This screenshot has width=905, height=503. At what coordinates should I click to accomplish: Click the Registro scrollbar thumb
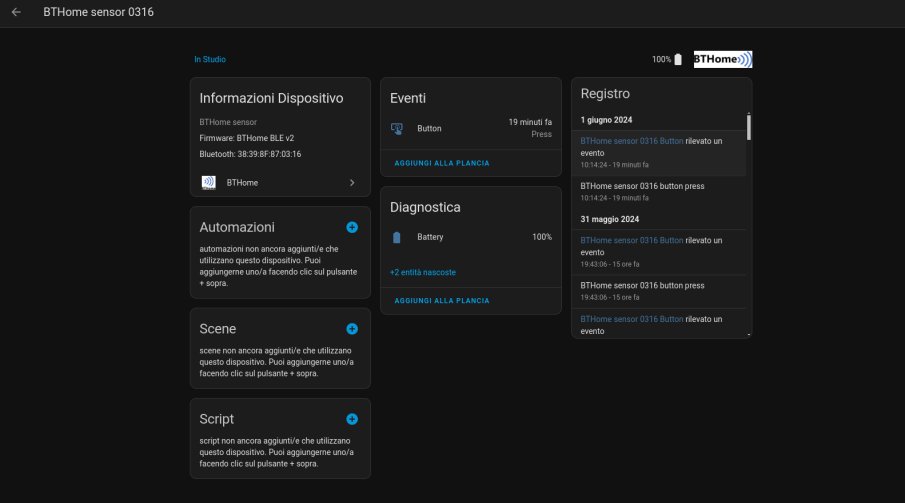pyautogui.click(x=749, y=127)
